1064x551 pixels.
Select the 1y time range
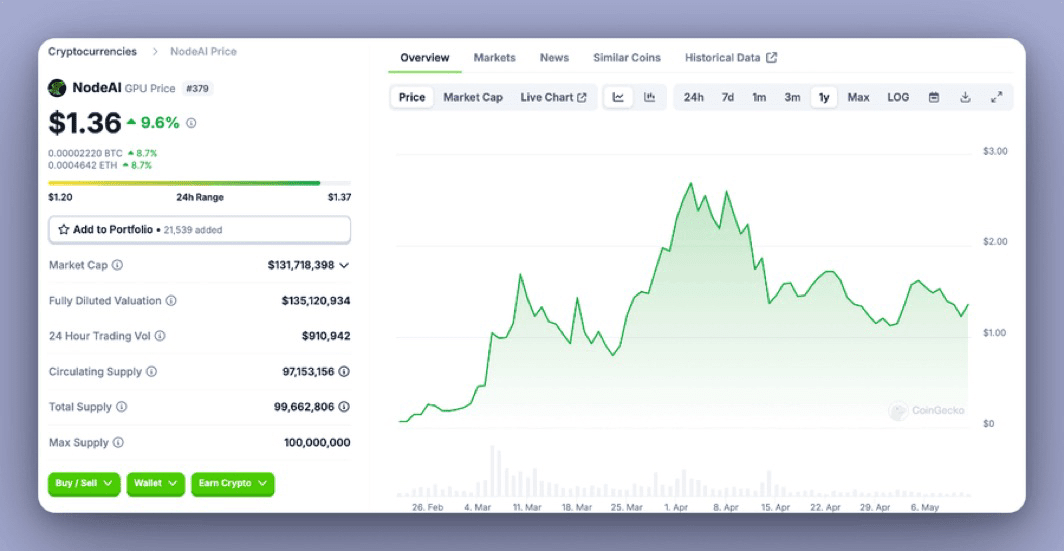click(x=824, y=97)
